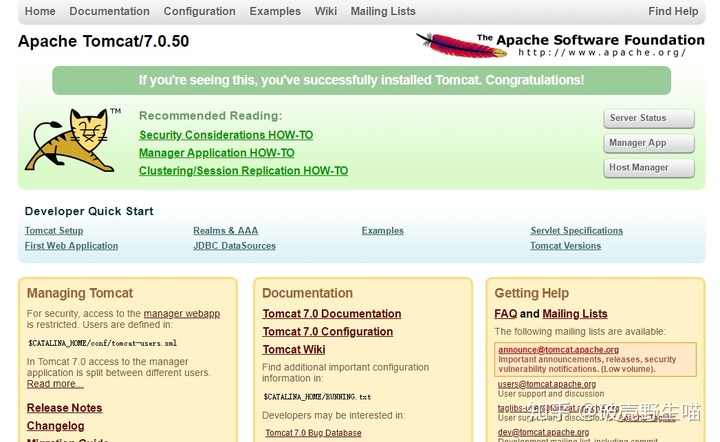Click the Apache Tomcat/7.0.50 heading

click(103, 41)
